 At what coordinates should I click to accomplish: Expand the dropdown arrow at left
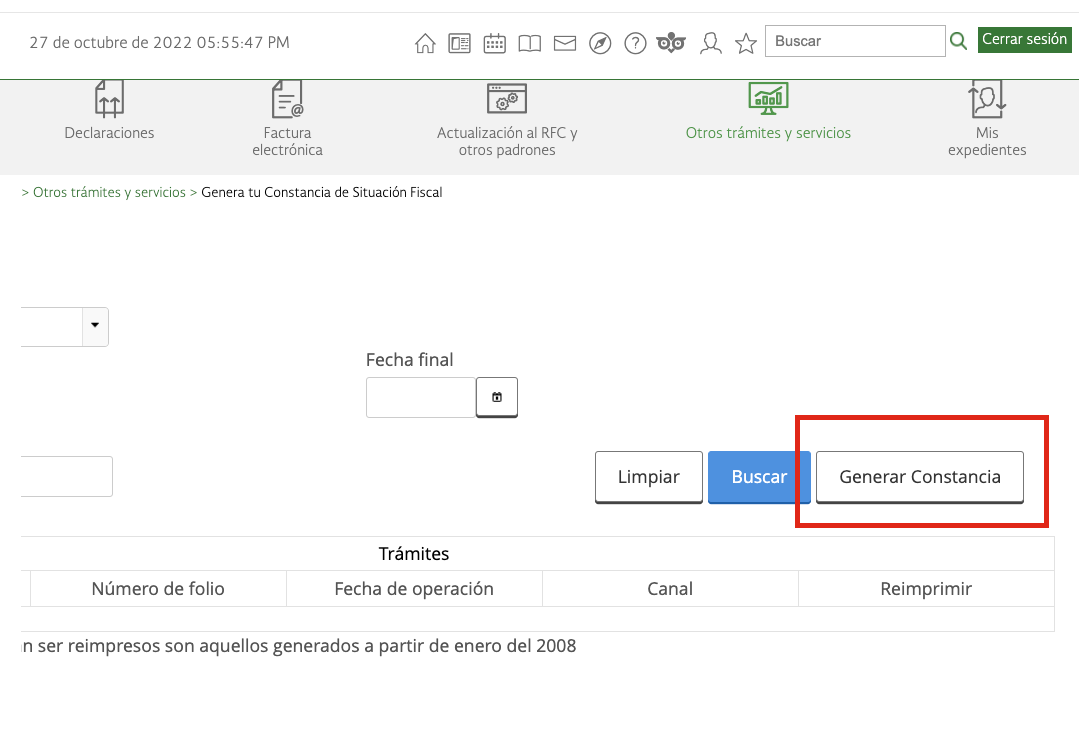(95, 325)
